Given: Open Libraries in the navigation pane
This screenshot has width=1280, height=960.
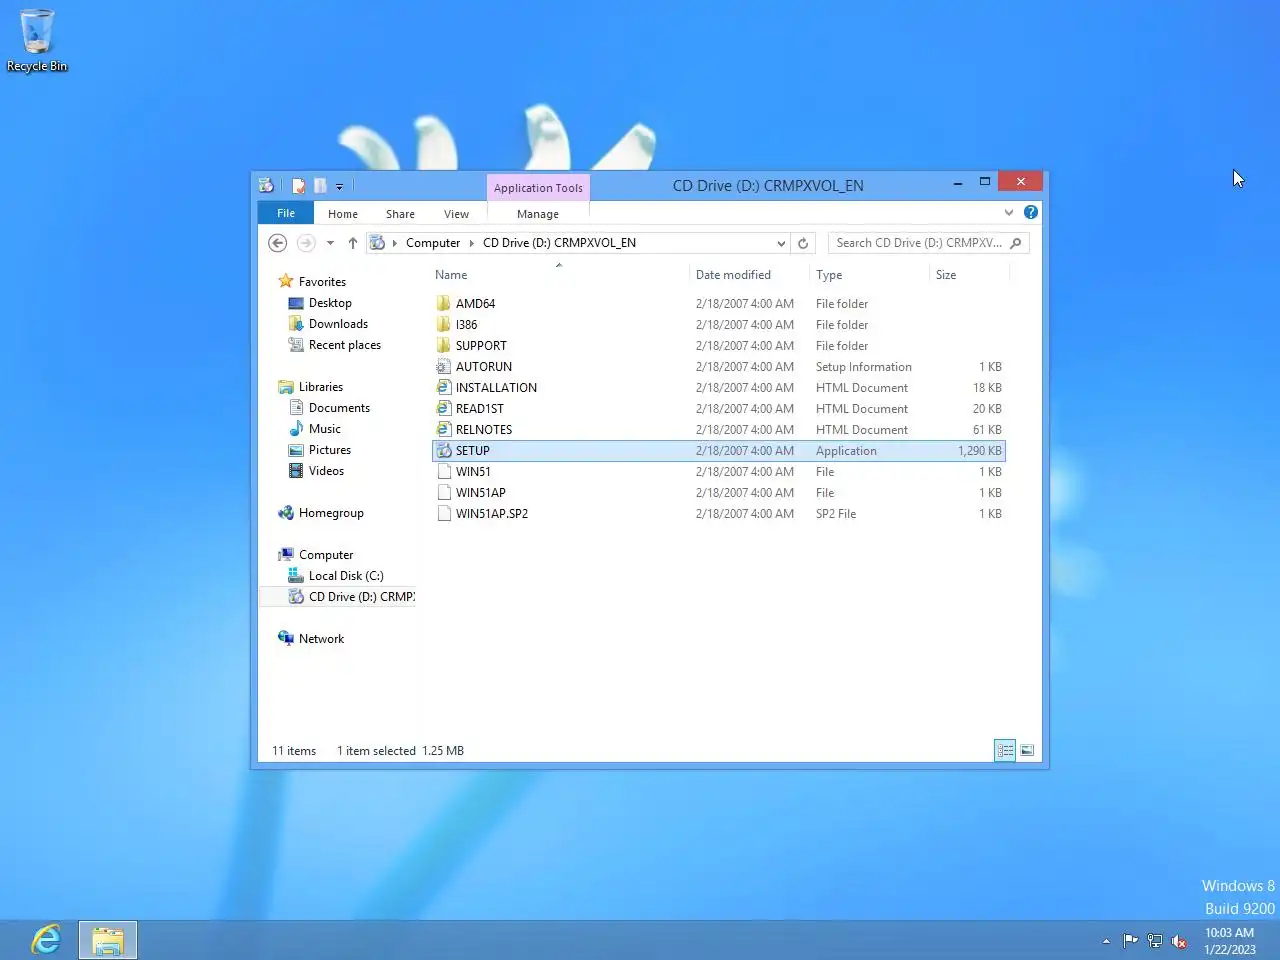Looking at the screenshot, I should (321, 387).
